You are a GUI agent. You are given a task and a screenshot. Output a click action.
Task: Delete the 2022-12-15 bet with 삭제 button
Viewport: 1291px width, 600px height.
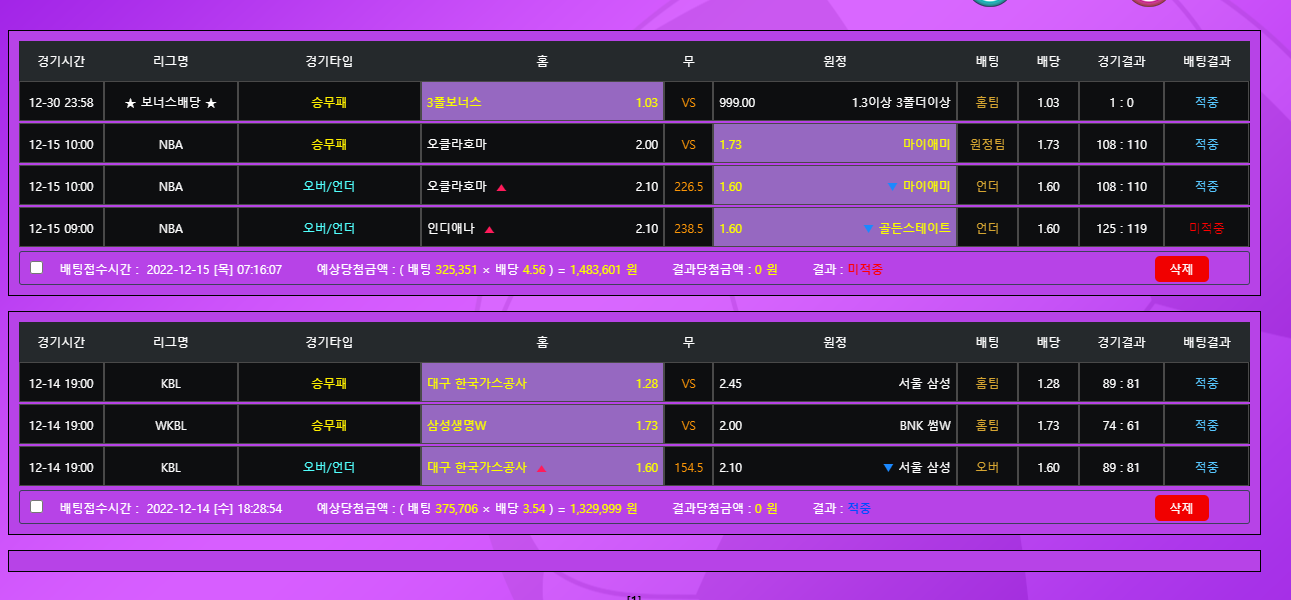tap(1181, 269)
